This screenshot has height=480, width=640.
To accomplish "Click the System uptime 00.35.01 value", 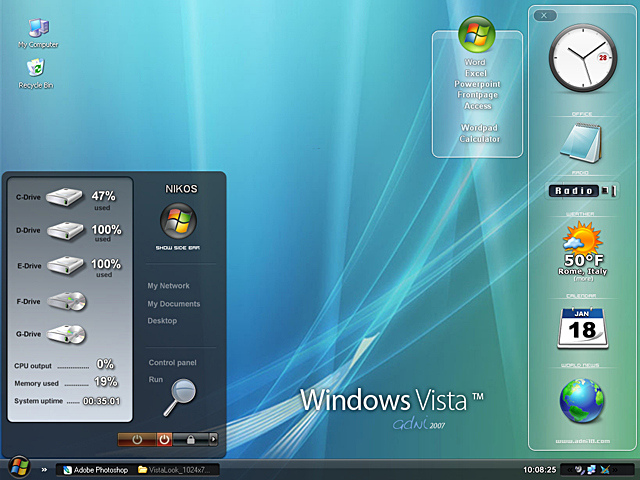I will [101, 401].
